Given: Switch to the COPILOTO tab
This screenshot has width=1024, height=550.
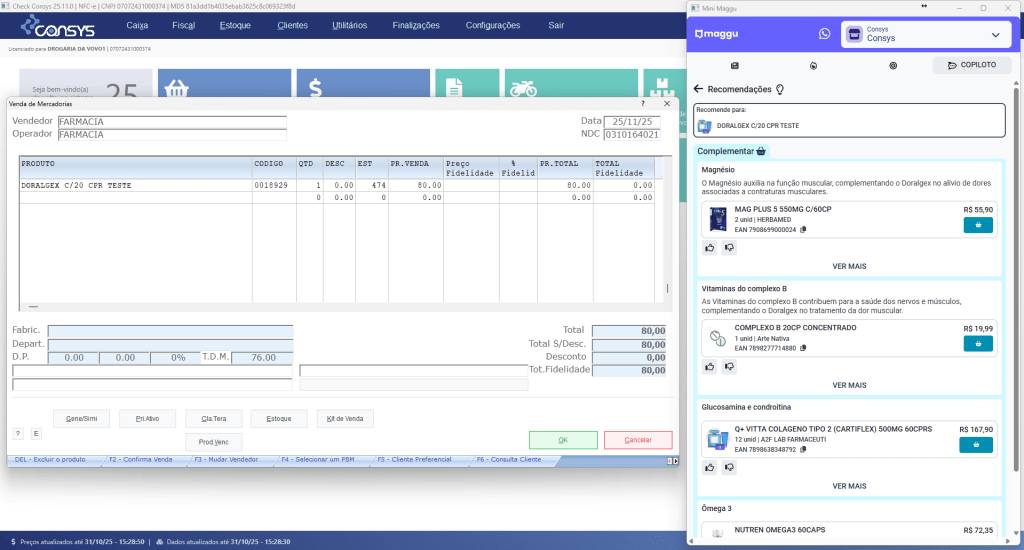Looking at the screenshot, I should point(972,65).
